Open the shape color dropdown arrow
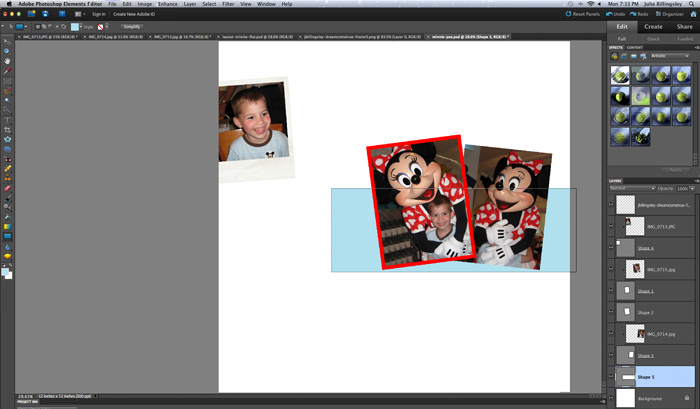Image resolution: width=700 pixels, height=409 pixels. [81, 27]
